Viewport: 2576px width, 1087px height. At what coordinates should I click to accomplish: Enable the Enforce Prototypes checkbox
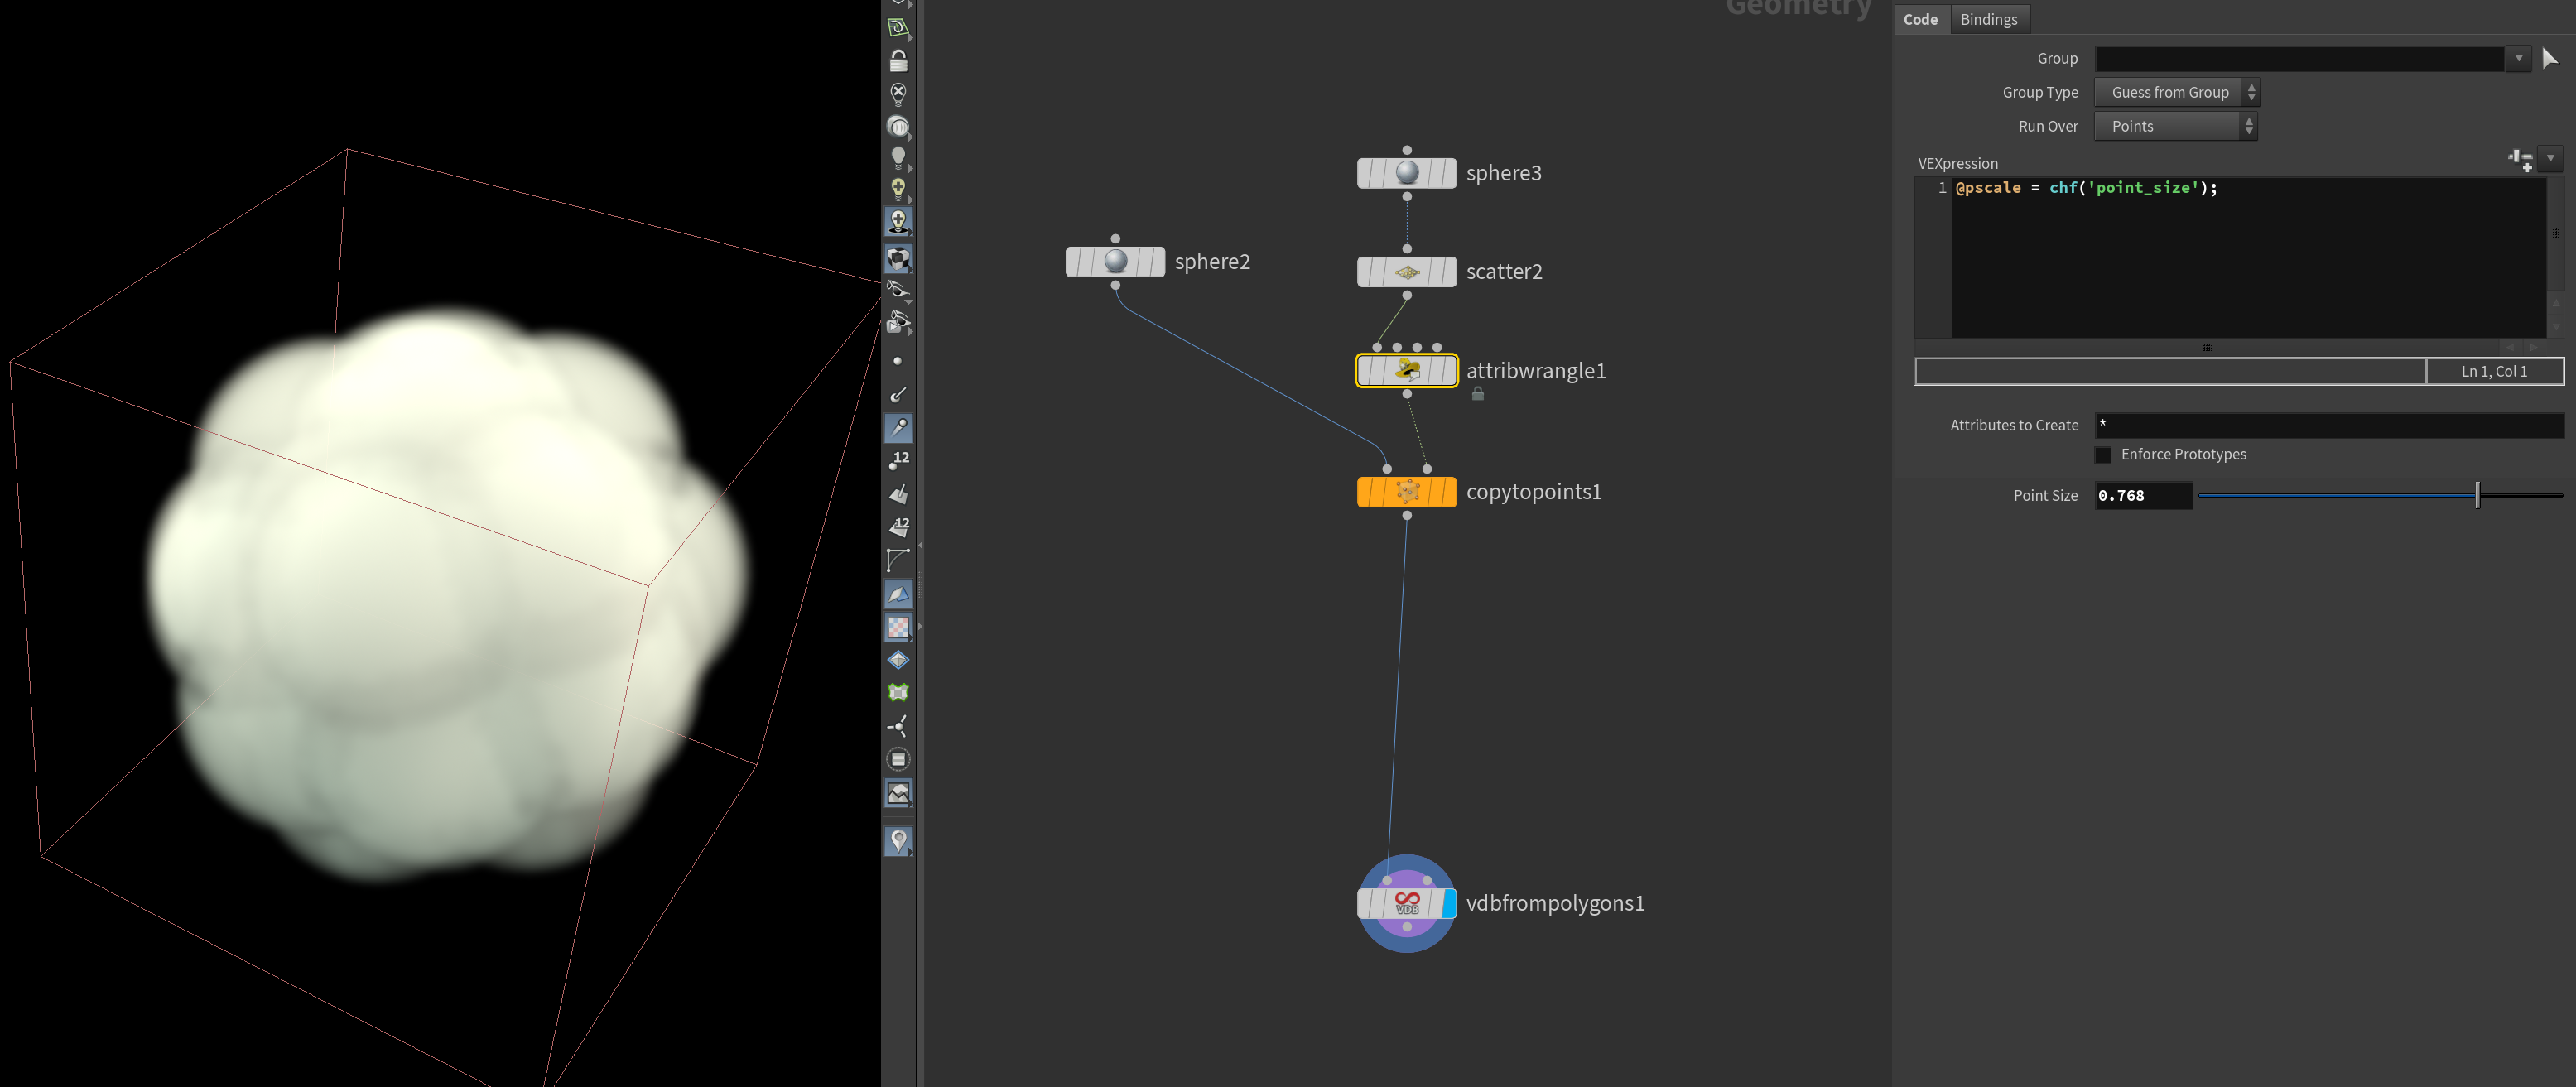(2103, 455)
